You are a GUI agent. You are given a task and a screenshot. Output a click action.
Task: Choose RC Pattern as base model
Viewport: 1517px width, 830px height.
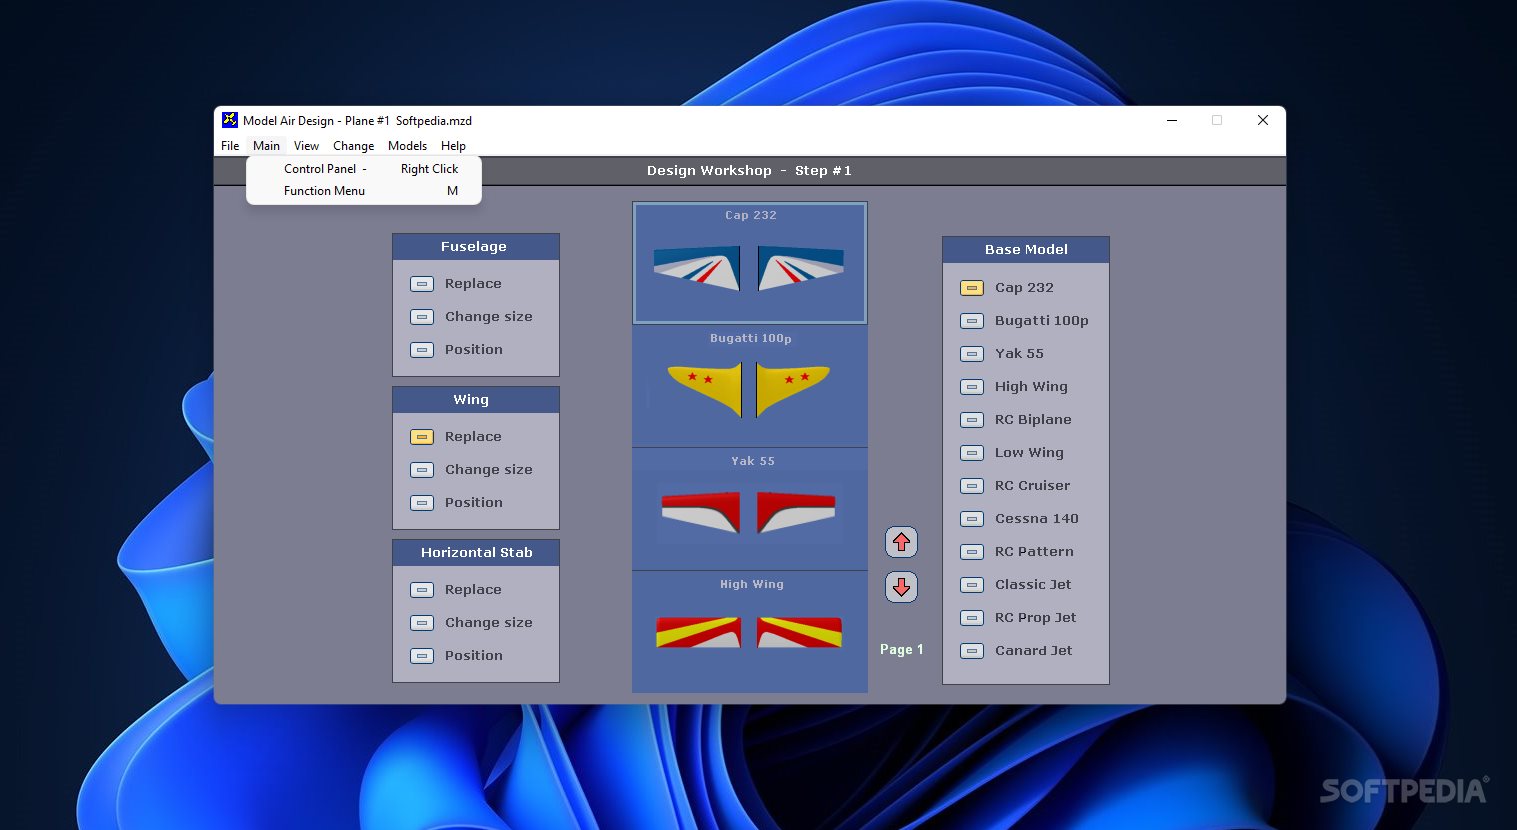click(972, 552)
